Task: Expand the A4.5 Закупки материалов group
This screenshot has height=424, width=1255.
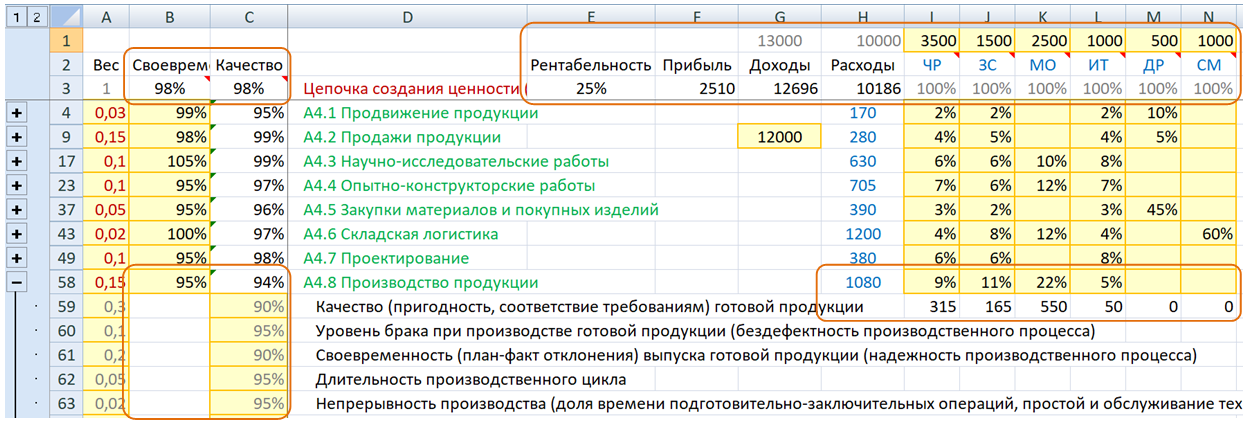Action: [17, 210]
